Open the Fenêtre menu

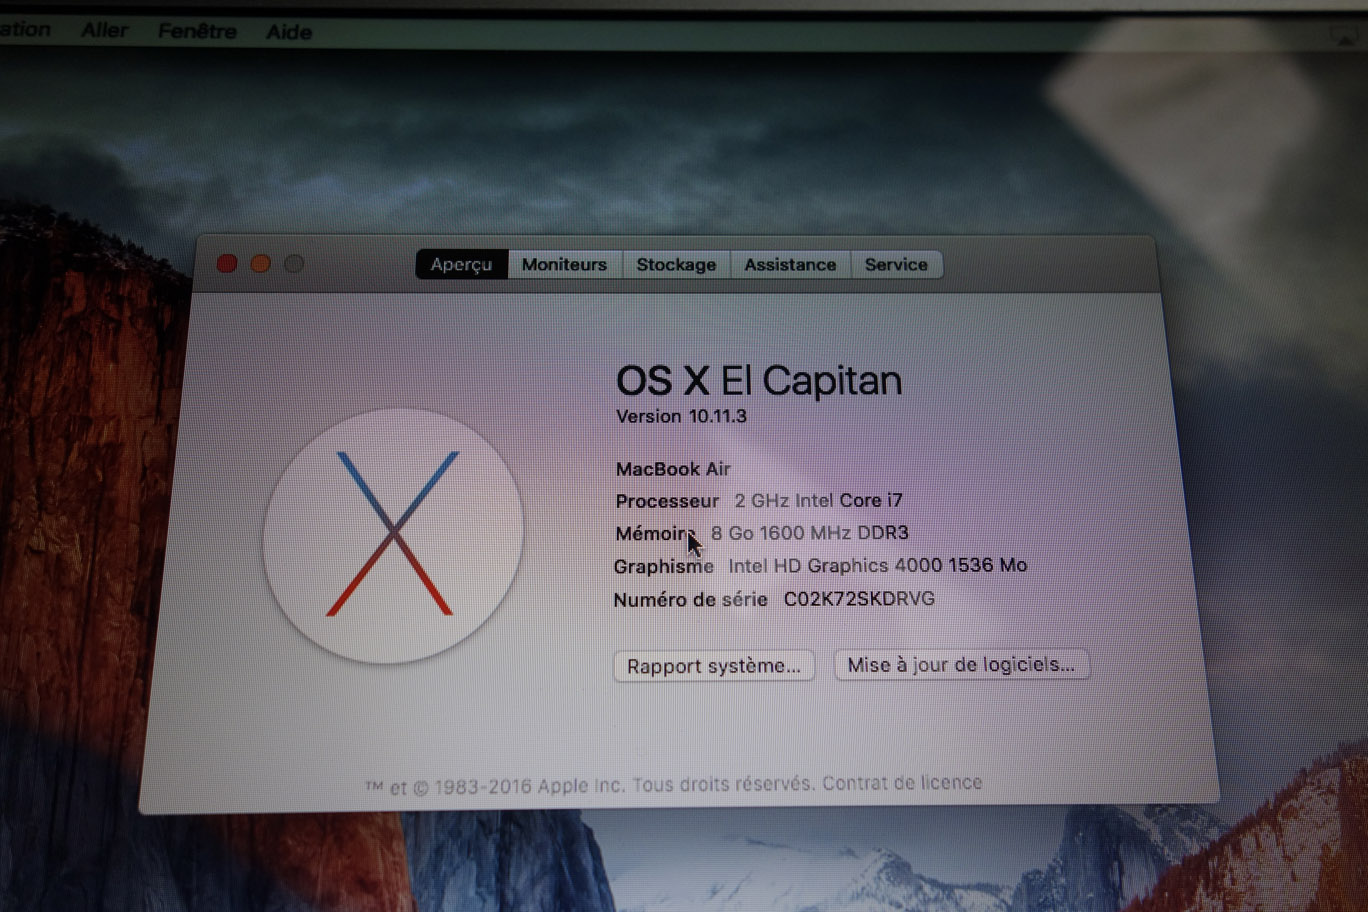point(197,31)
